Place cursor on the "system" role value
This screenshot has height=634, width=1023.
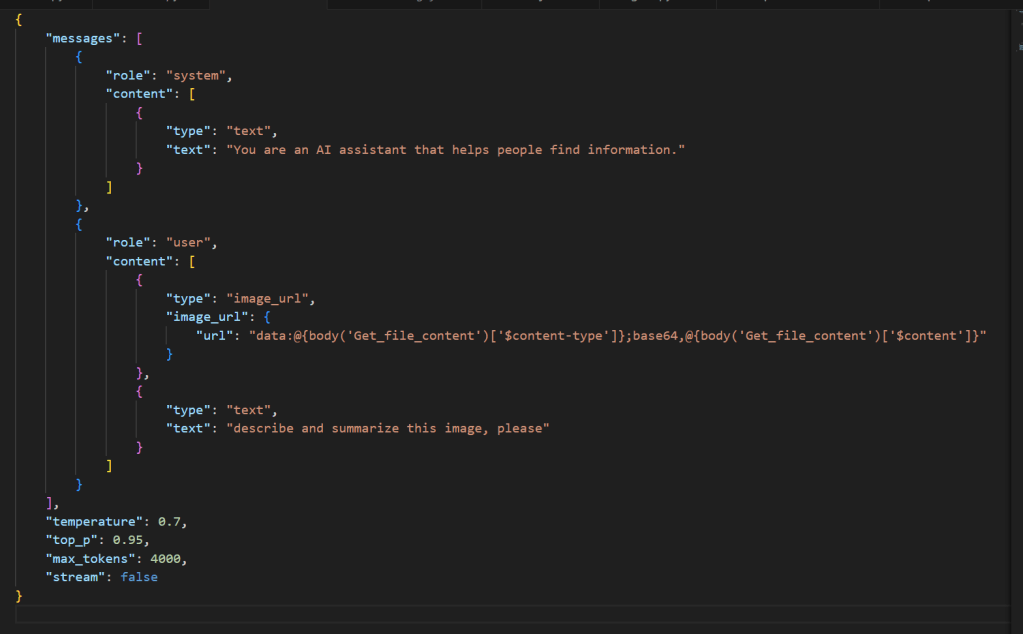(198, 75)
